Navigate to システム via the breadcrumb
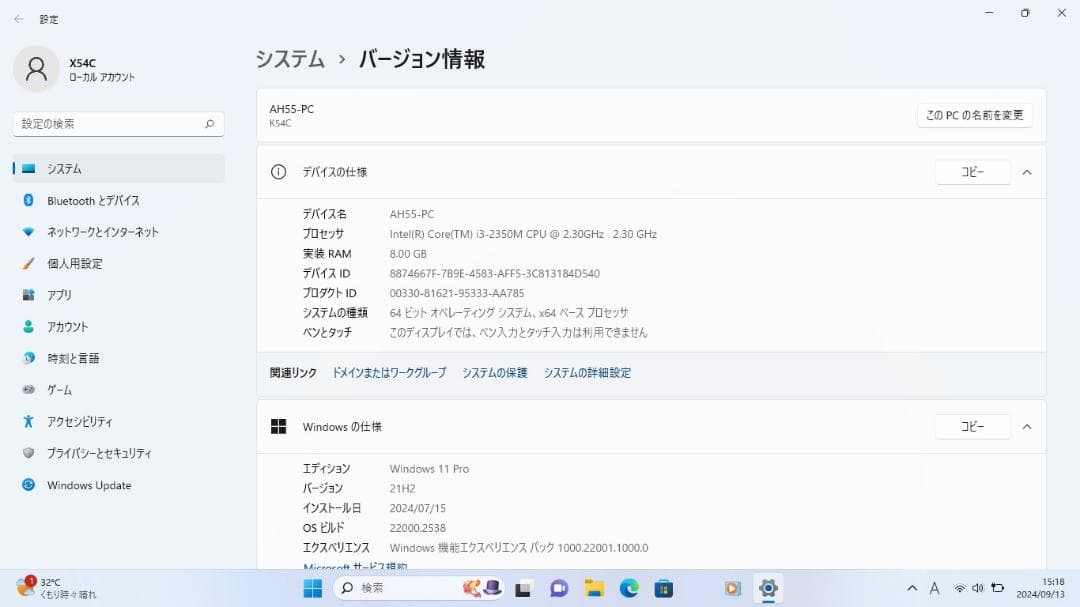The height and width of the screenshot is (607, 1080). click(x=290, y=60)
